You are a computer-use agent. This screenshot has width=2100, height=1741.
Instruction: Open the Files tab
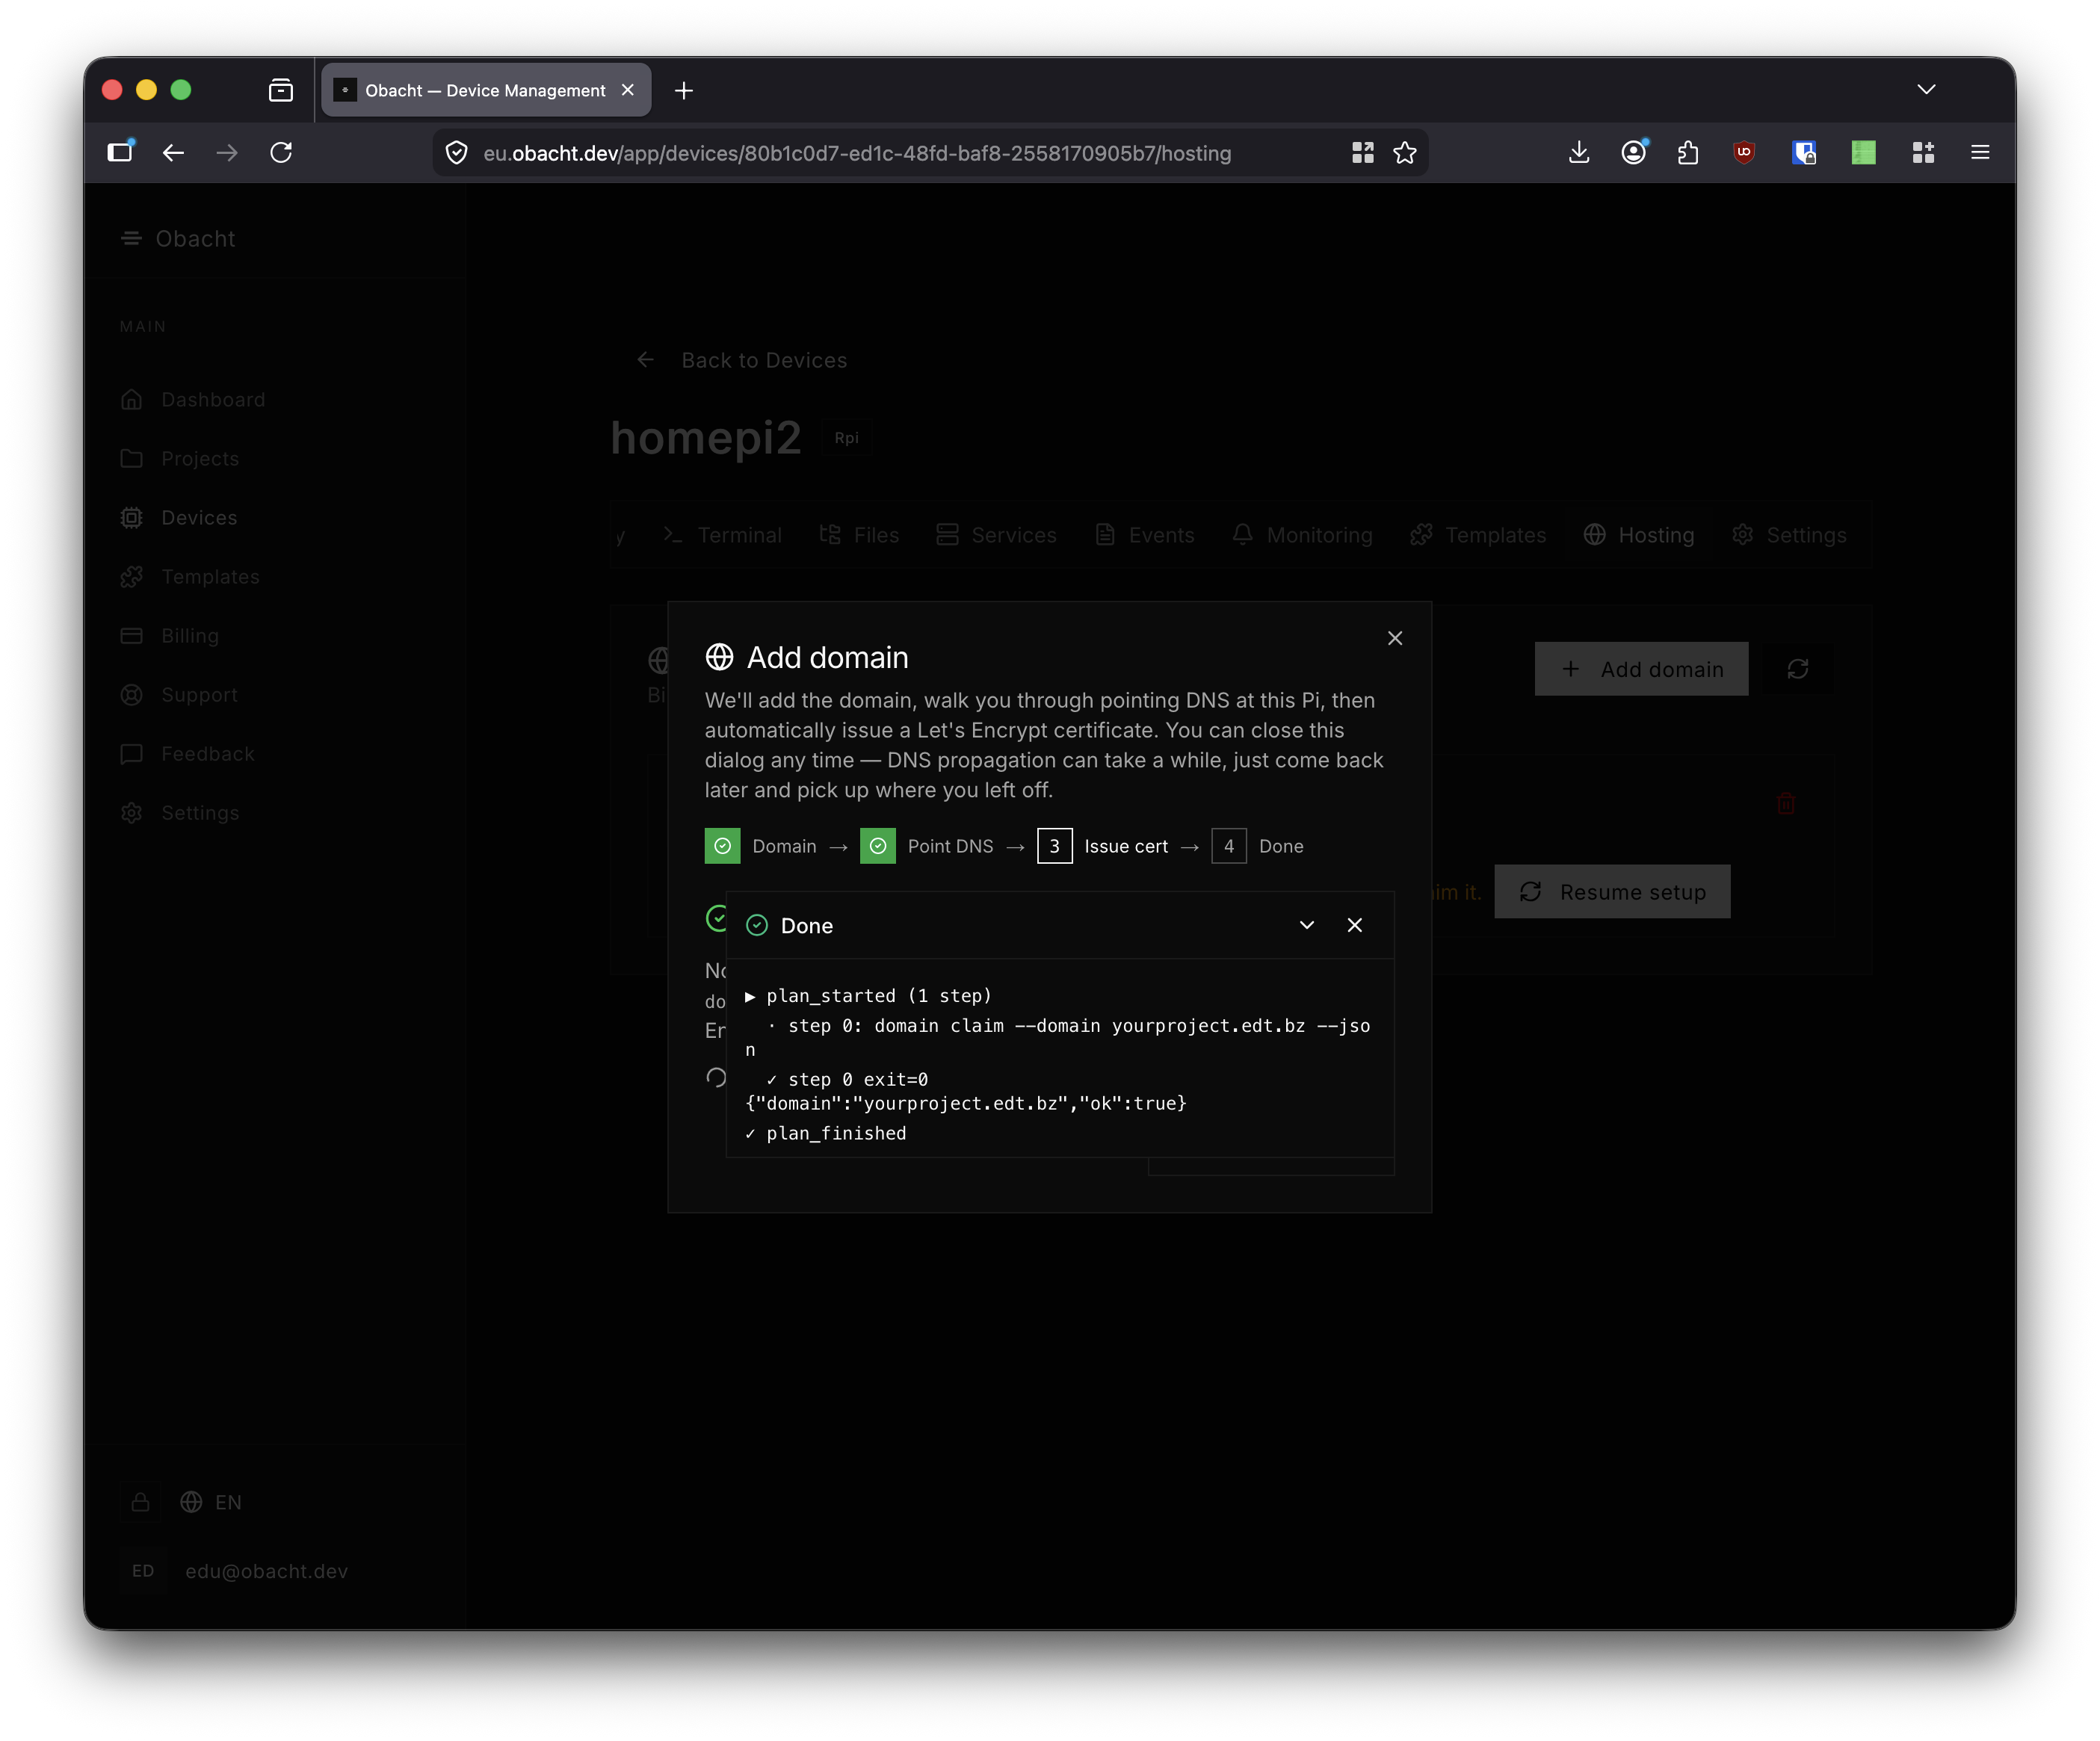pyautogui.click(x=859, y=535)
